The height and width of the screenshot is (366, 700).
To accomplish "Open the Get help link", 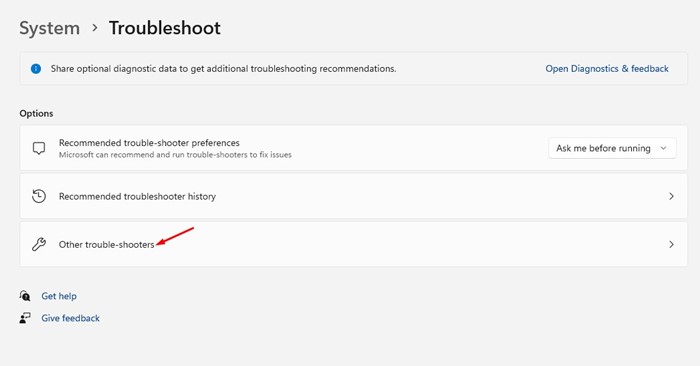I will tap(59, 296).
